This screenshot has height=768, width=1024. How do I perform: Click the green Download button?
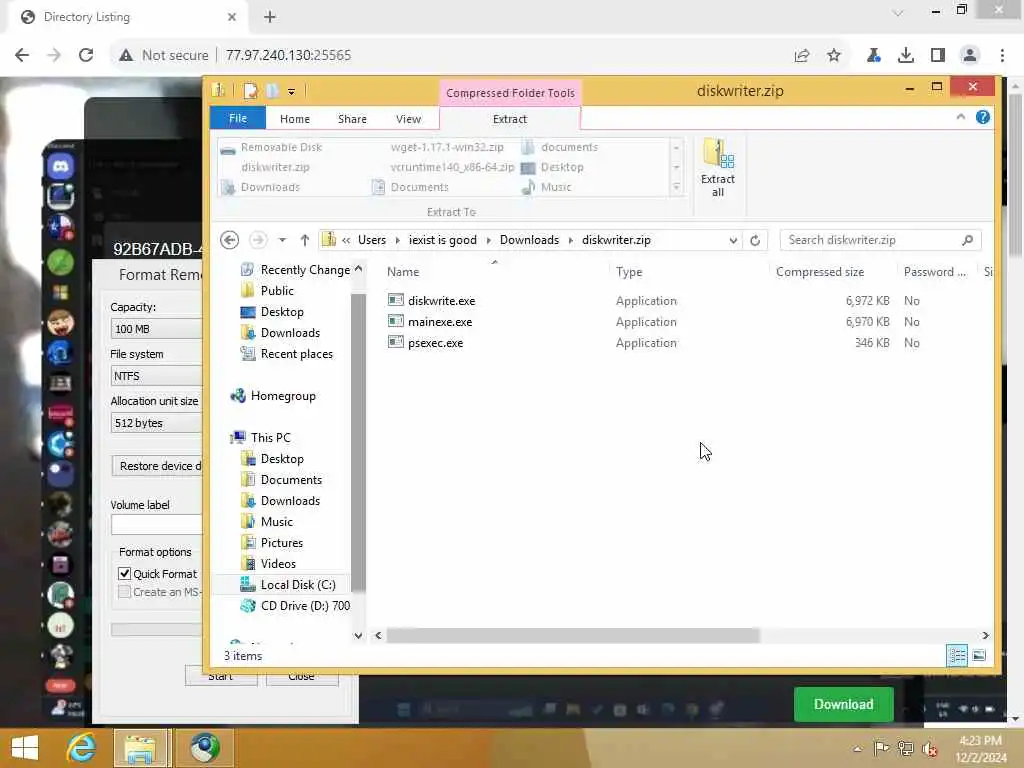tap(843, 704)
